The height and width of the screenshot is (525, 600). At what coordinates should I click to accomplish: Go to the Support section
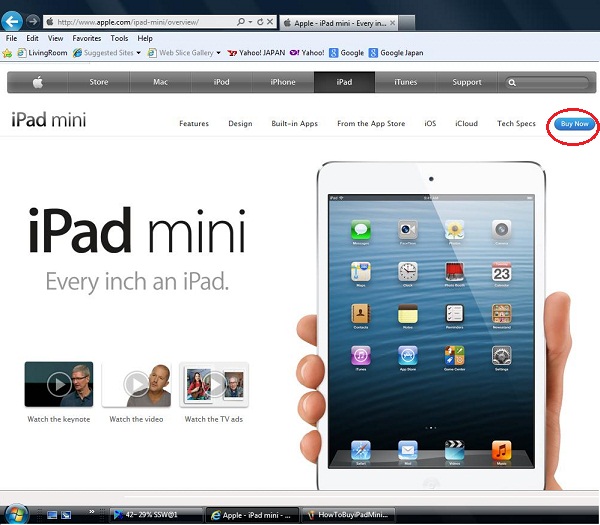467,82
